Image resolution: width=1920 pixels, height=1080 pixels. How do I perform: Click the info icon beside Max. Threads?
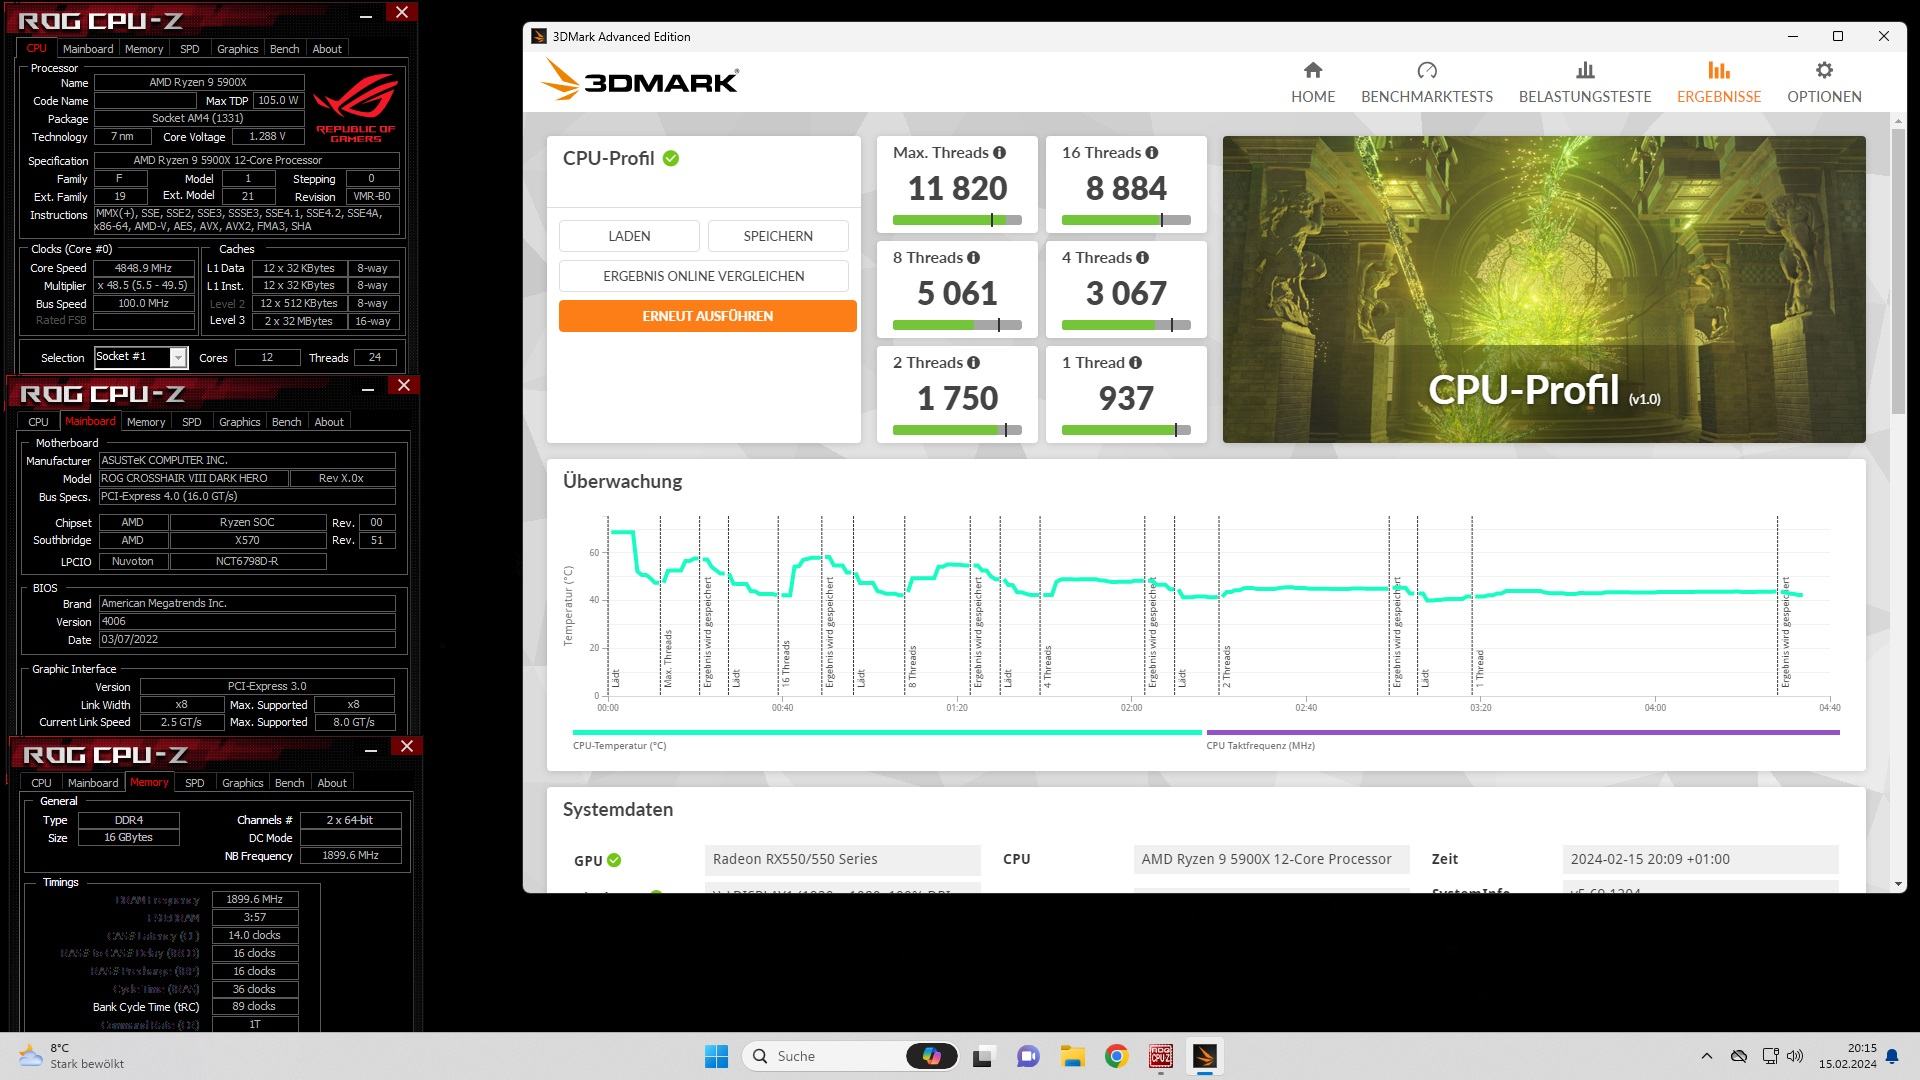click(999, 153)
